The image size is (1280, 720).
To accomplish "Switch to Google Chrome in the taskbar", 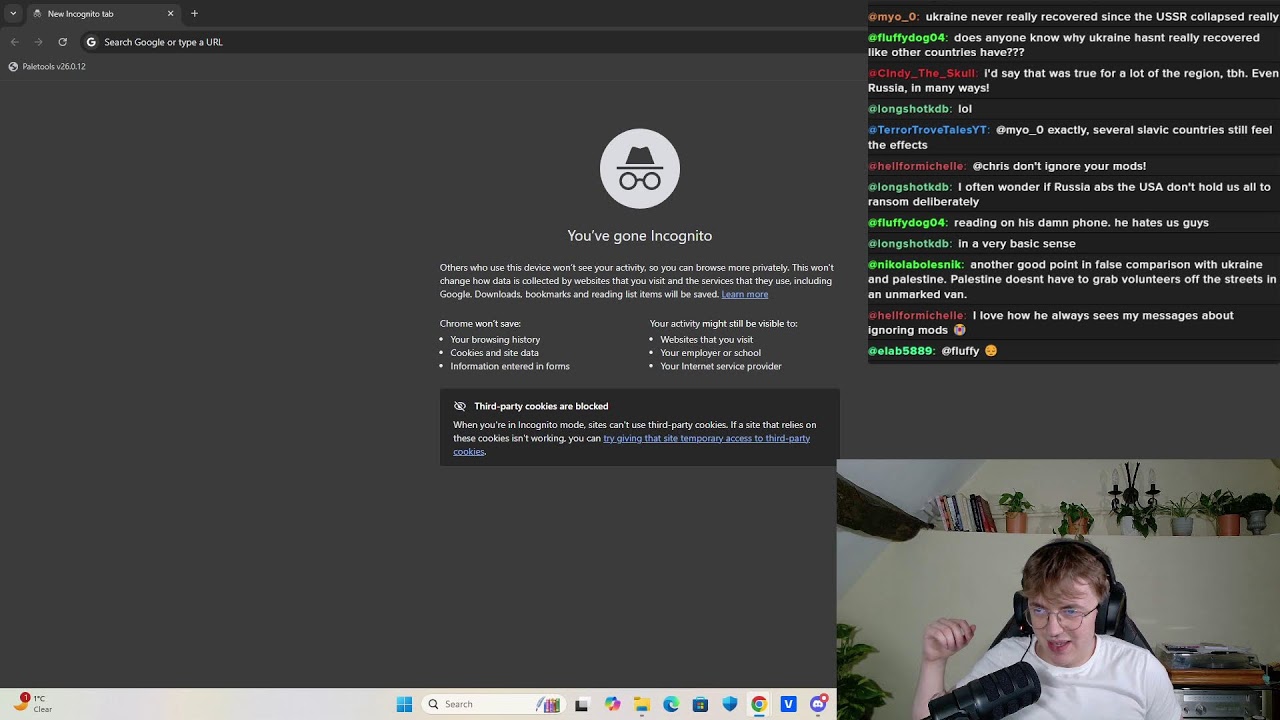I will pyautogui.click(x=759, y=704).
